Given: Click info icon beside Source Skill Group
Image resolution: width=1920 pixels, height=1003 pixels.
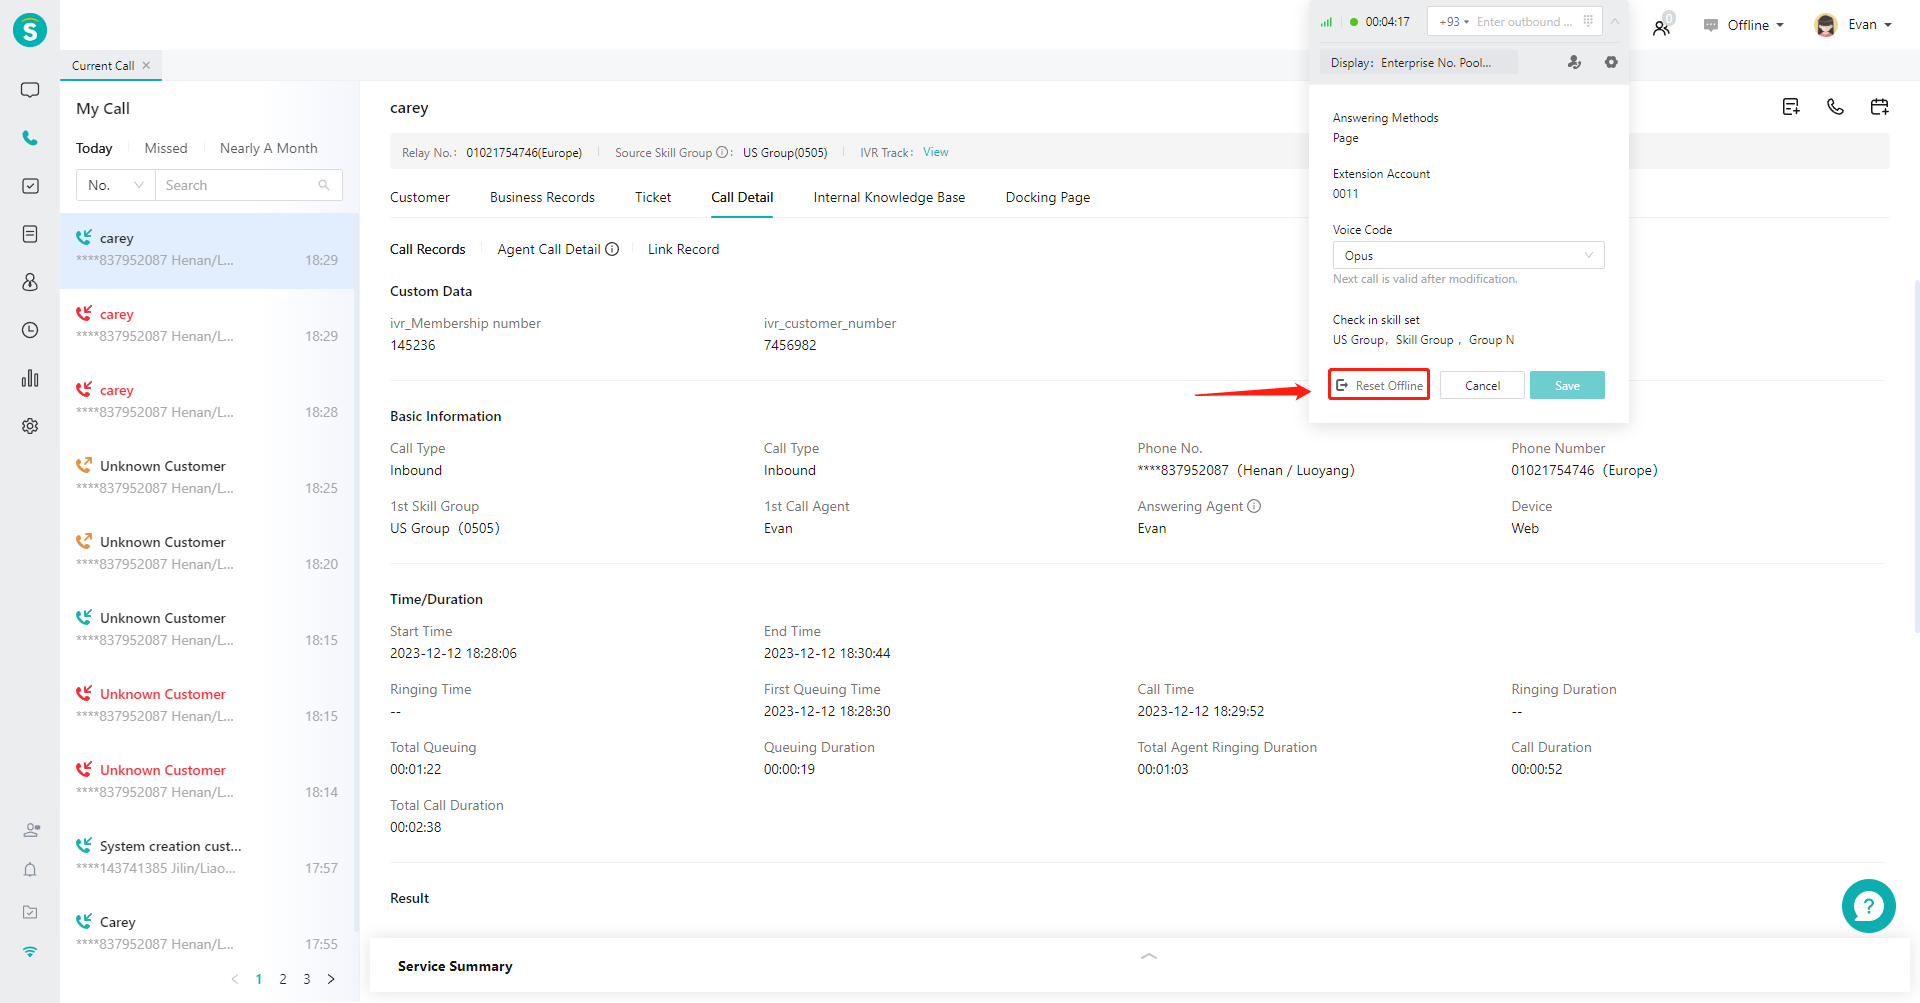Looking at the screenshot, I should click(722, 153).
